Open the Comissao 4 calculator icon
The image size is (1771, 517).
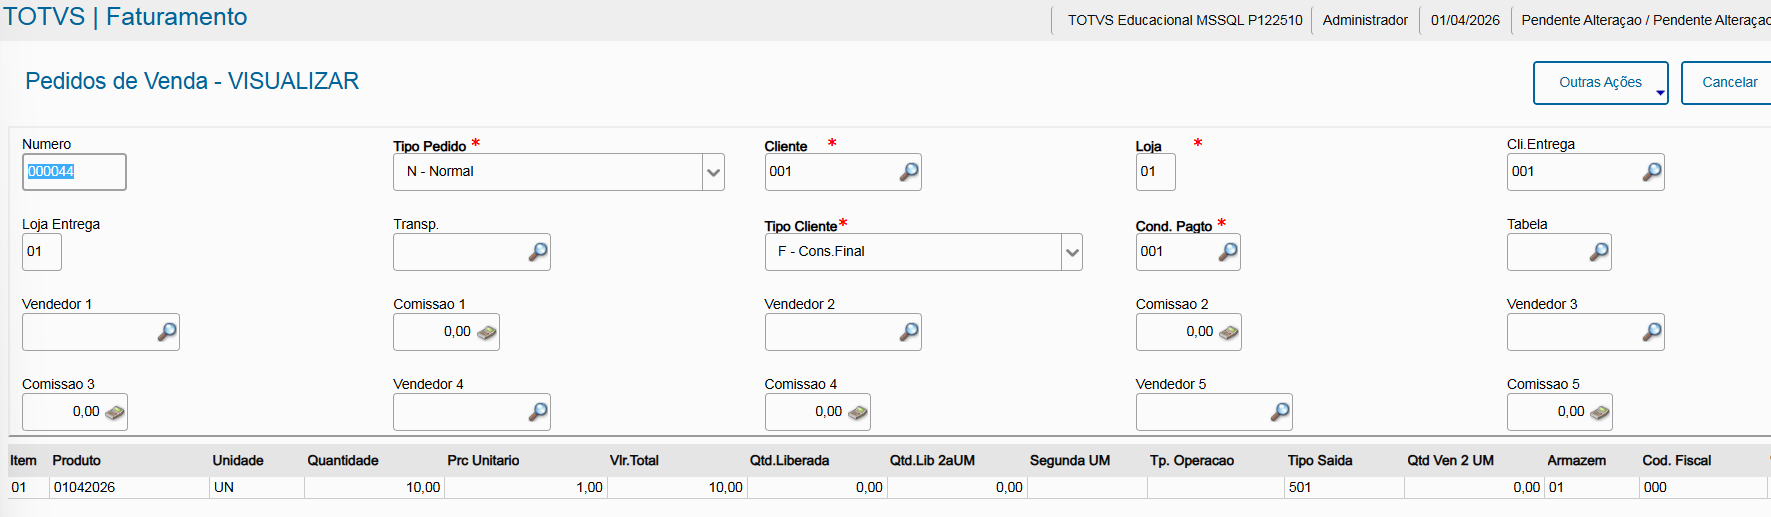(x=857, y=412)
